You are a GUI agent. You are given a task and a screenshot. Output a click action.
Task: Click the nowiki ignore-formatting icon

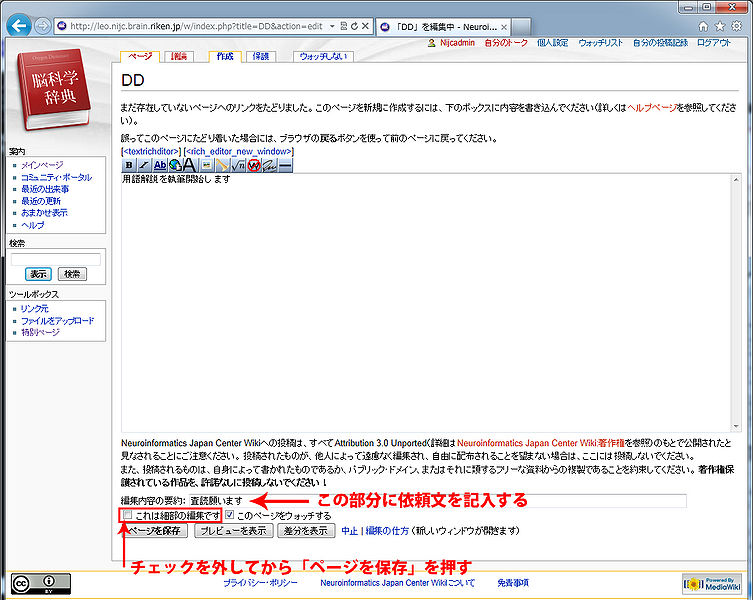click(253, 165)
